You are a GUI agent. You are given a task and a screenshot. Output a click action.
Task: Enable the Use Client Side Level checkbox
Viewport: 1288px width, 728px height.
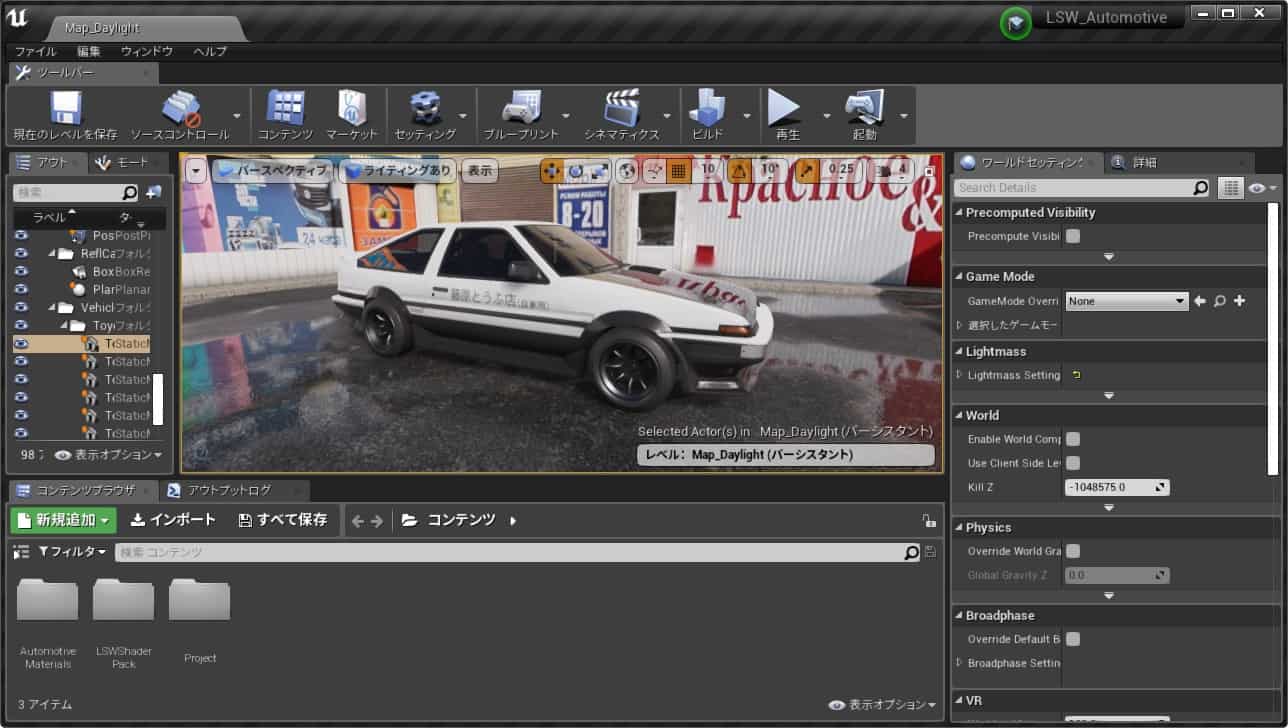click(x=1073, y=463)
